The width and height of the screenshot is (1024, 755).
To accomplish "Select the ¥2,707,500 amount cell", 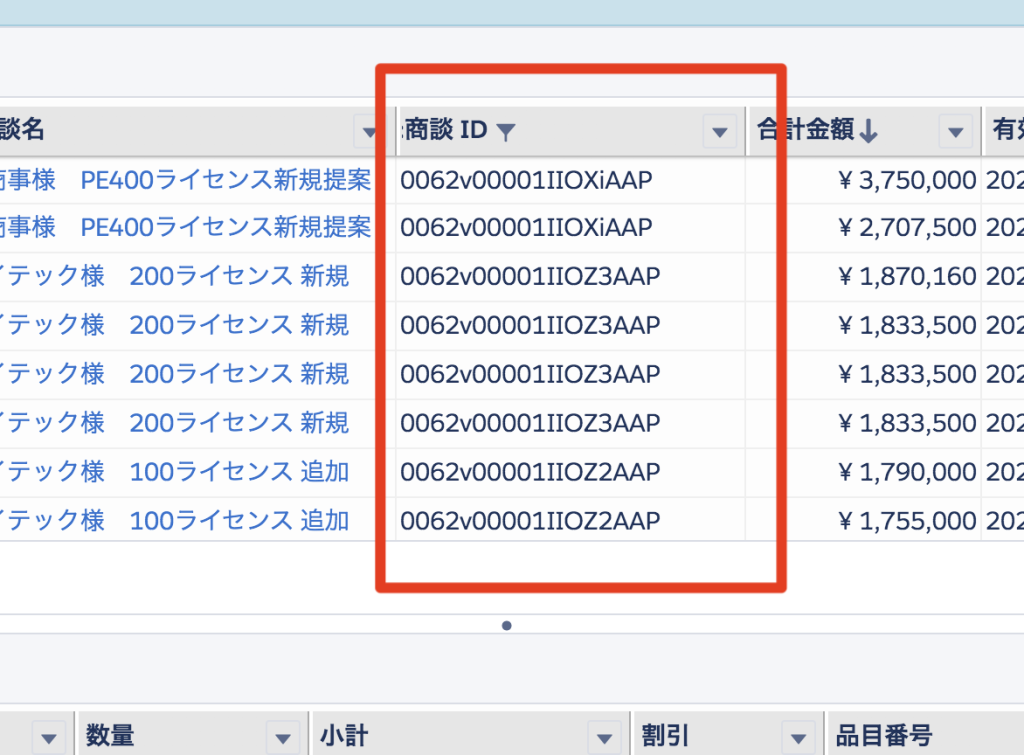I will coord(906,228).
